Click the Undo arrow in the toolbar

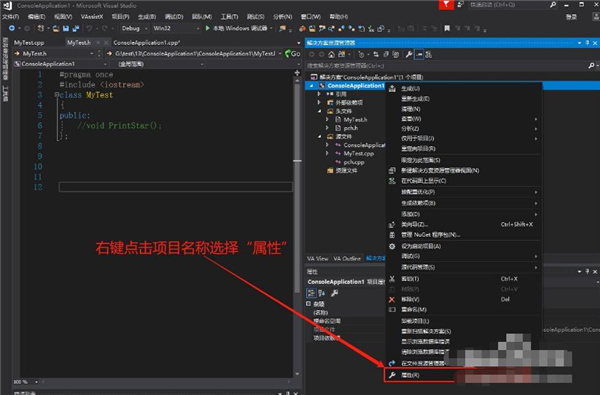pyautogui.click(x=89, y=28)
